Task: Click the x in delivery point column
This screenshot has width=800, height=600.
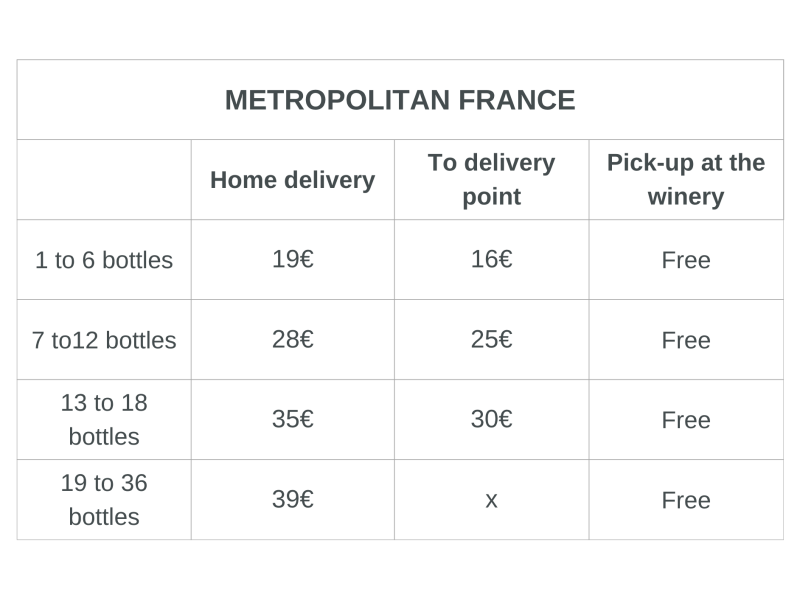Action: click(491, 501)
